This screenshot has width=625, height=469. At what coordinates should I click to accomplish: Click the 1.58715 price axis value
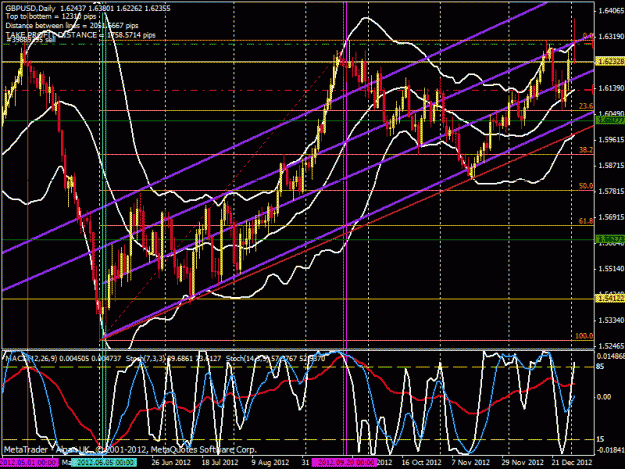pyautogui.click(x=611, y=165)
